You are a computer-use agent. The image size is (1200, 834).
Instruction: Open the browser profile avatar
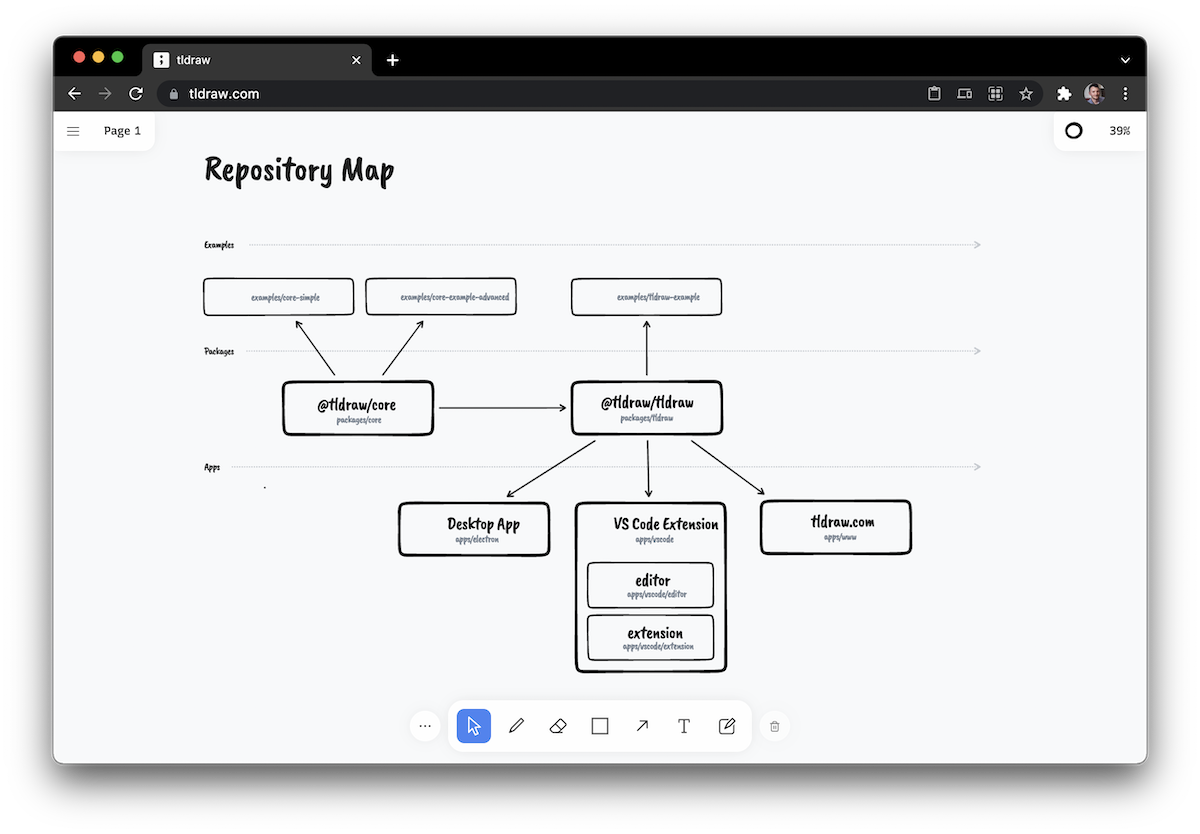[1095, 94]
